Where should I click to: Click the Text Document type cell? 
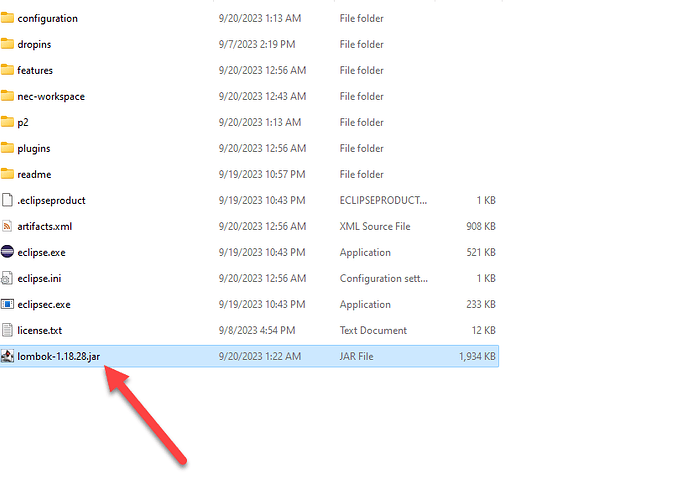click(x=373, y=330)
